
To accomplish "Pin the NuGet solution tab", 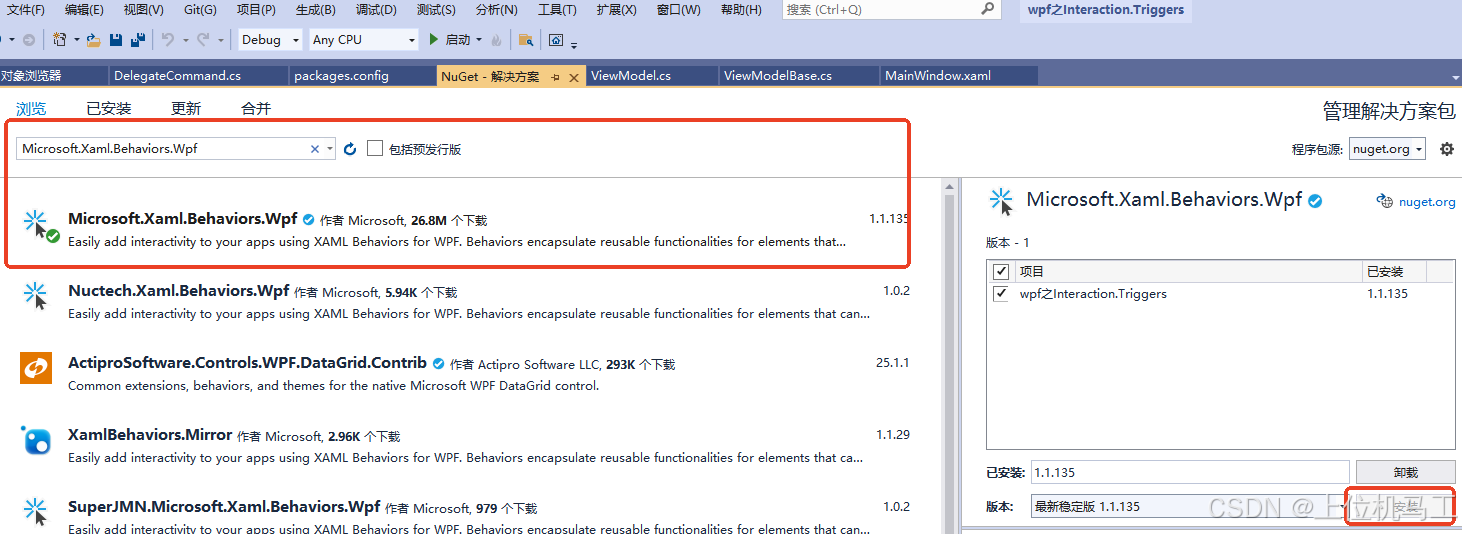I will click(556, 77).
